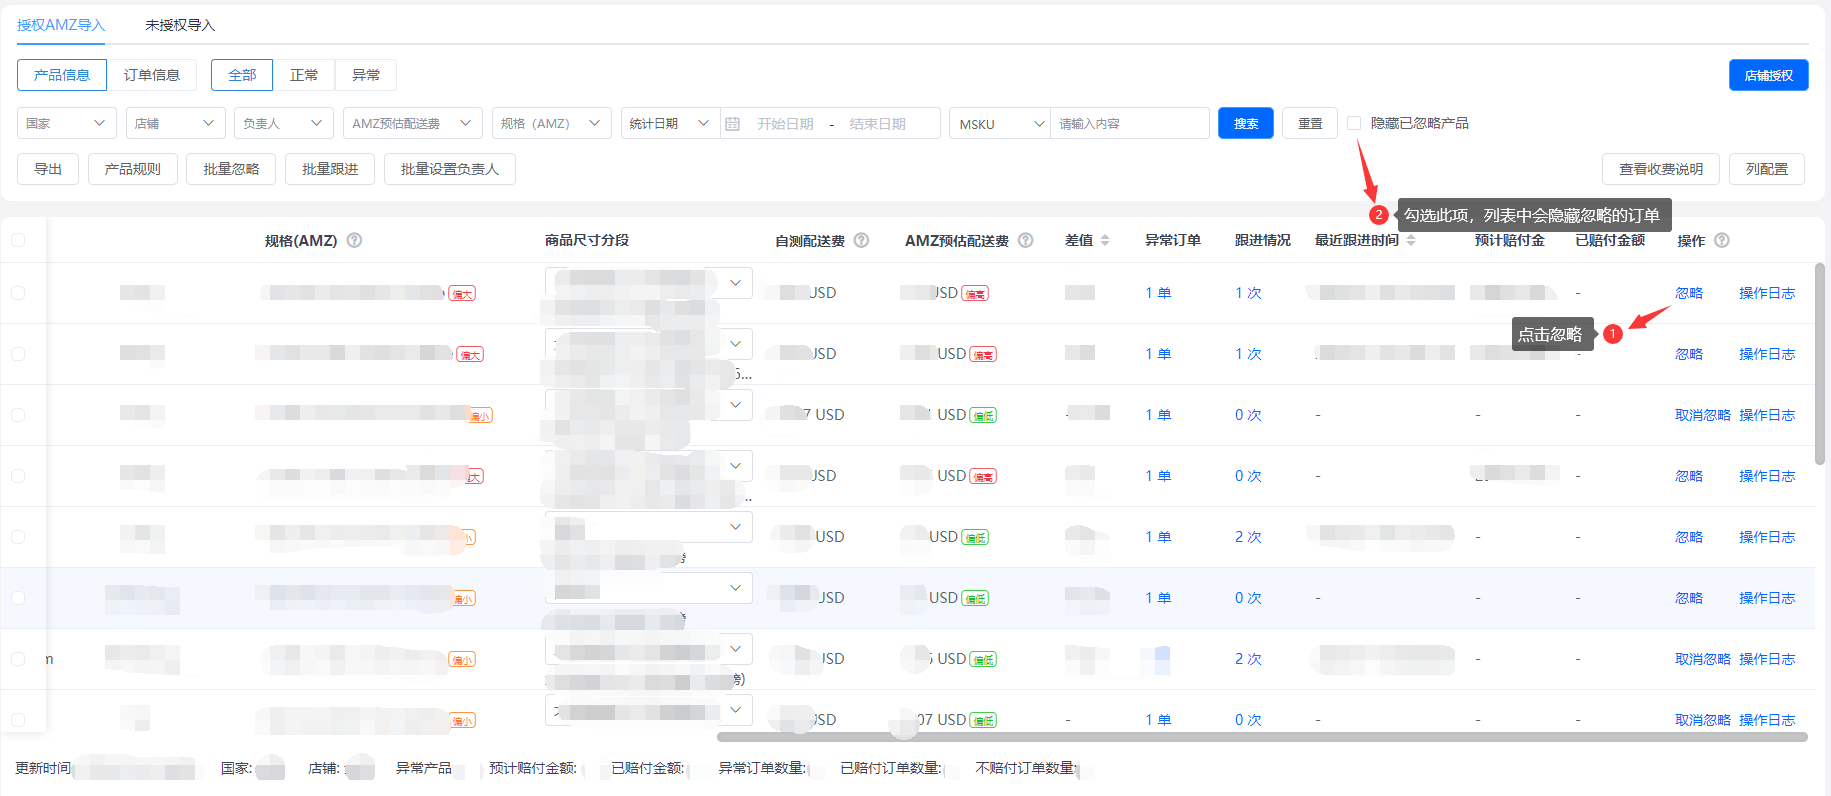
Task: Click help icon next to 操作 header
Action: 1721,240
